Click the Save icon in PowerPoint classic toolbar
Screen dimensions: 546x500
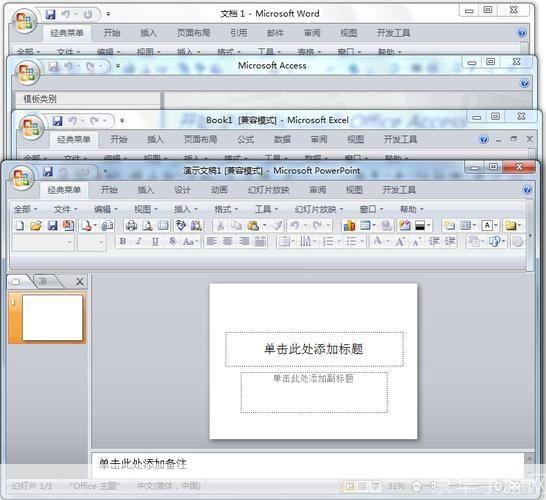point(52,226)
